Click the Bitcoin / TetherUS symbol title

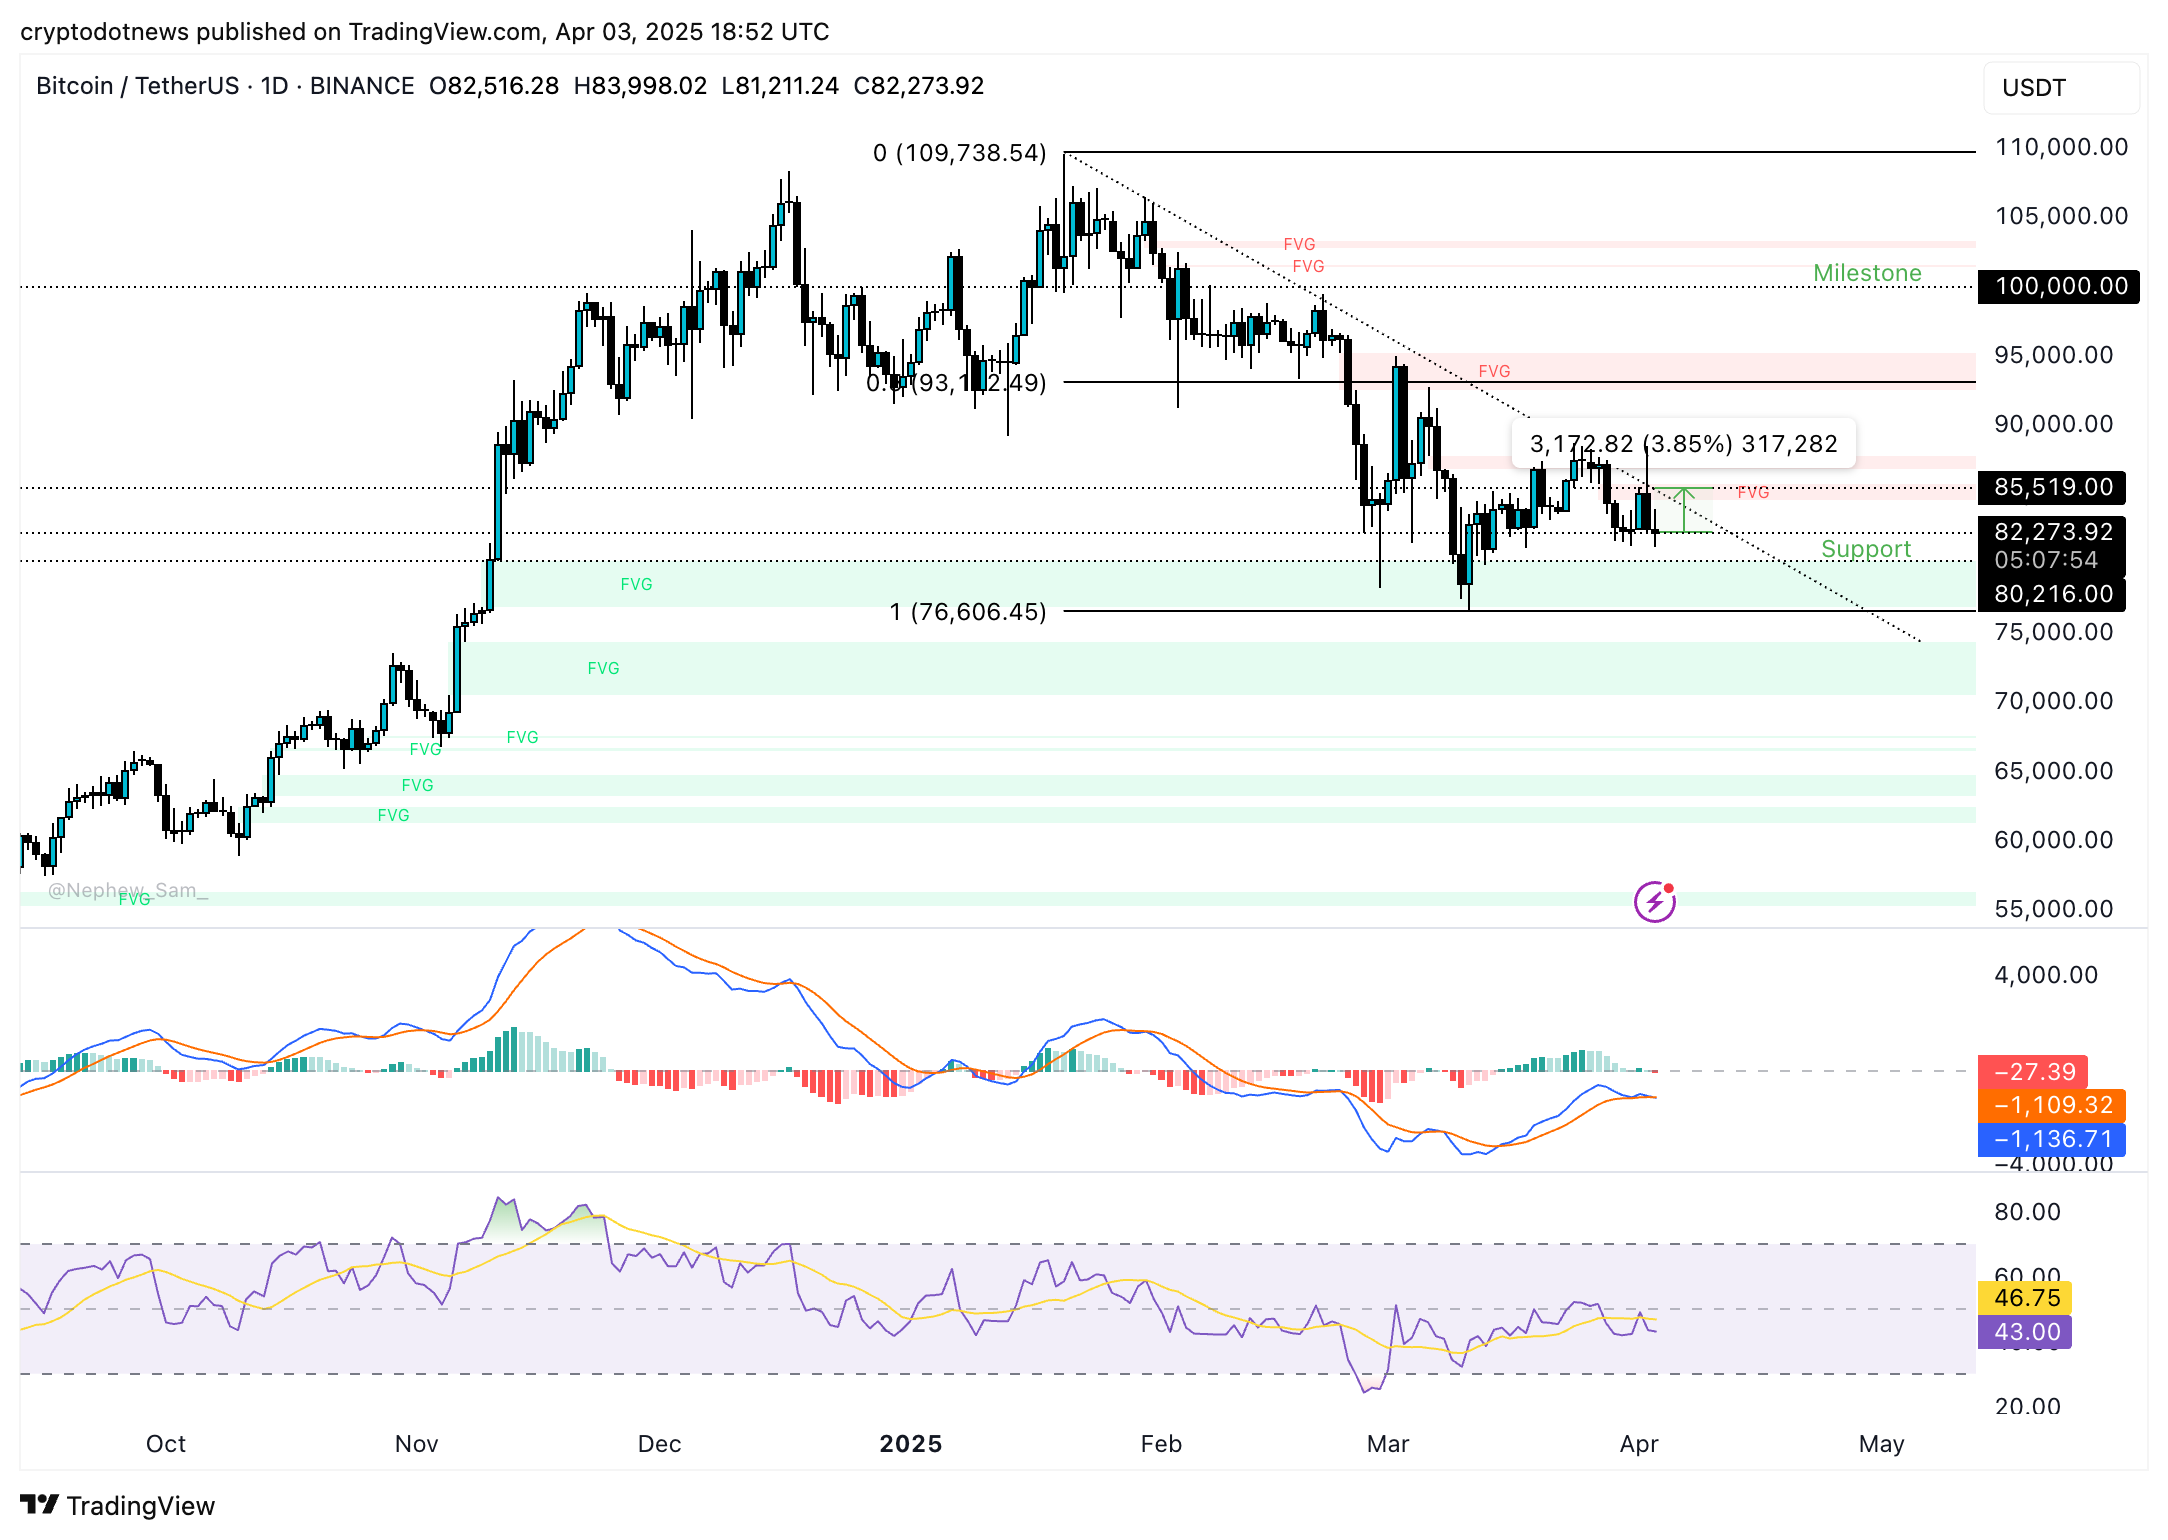click(x=137, y=86)
